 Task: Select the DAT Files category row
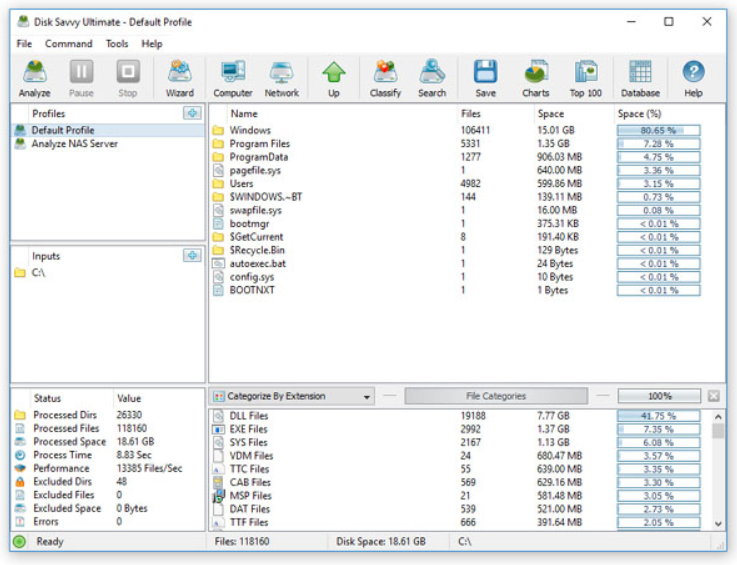tap(456, 509)
